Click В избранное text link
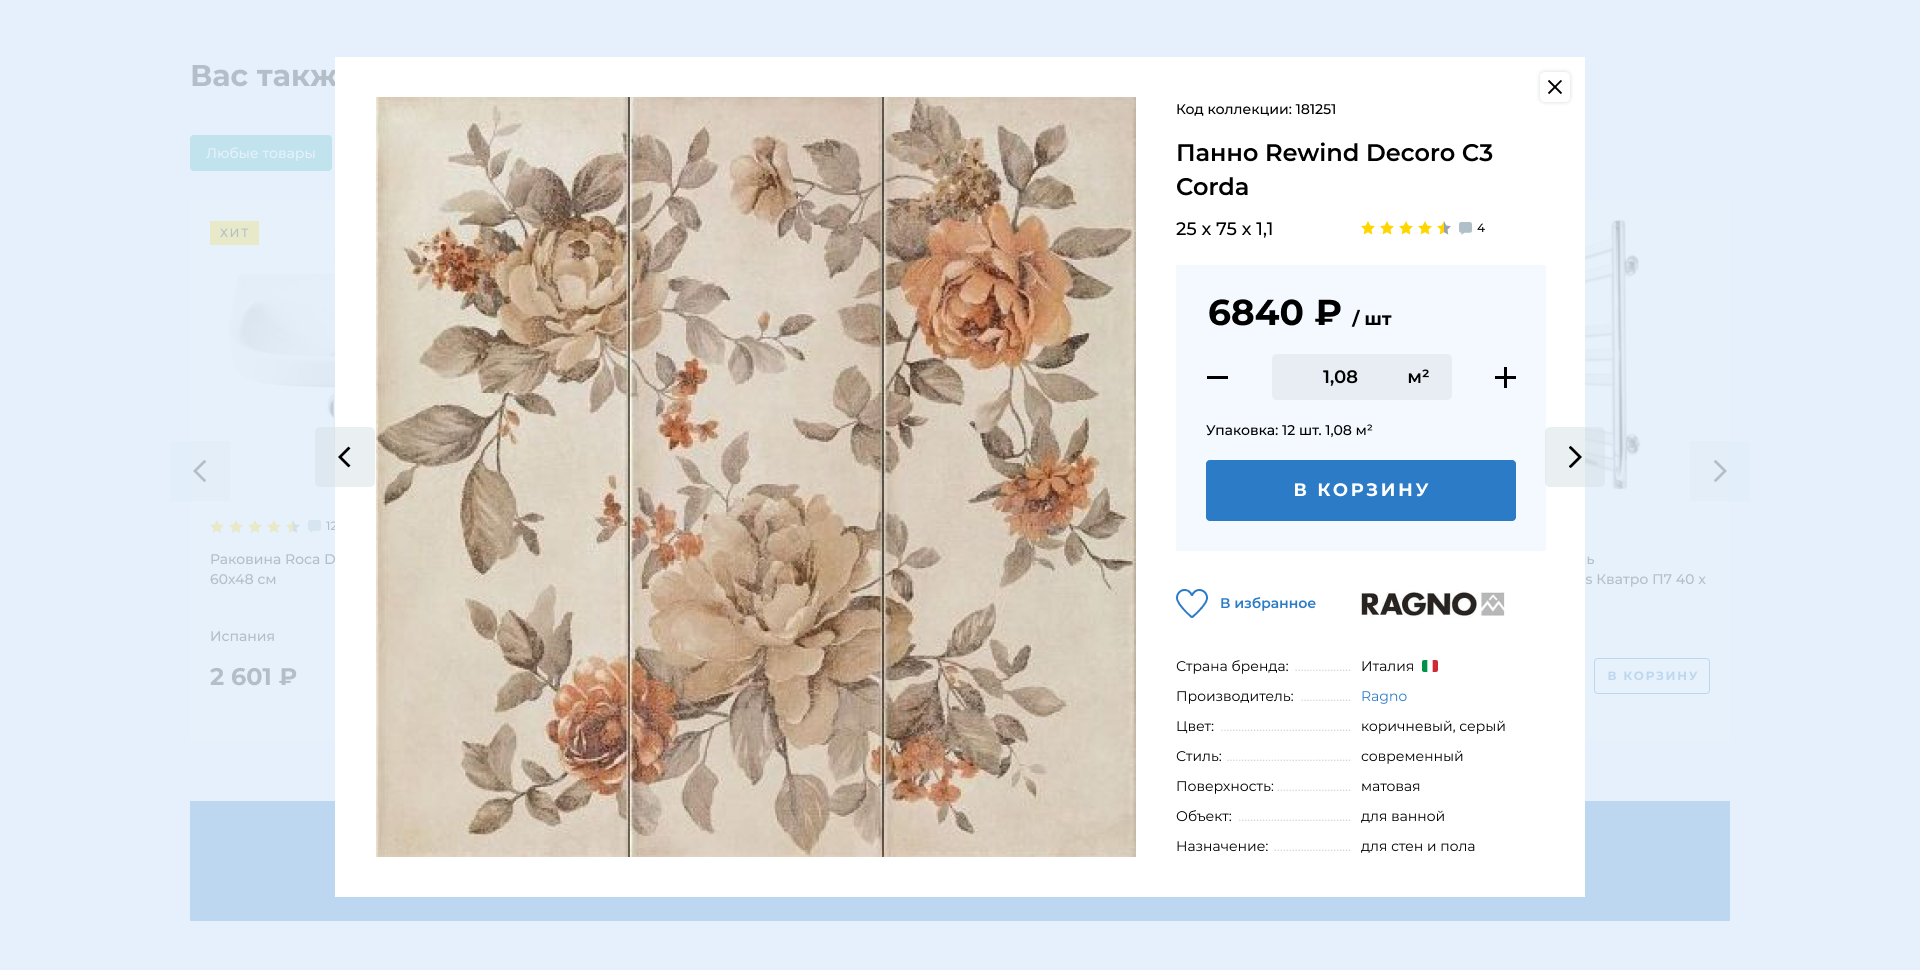 point(1266,603)
